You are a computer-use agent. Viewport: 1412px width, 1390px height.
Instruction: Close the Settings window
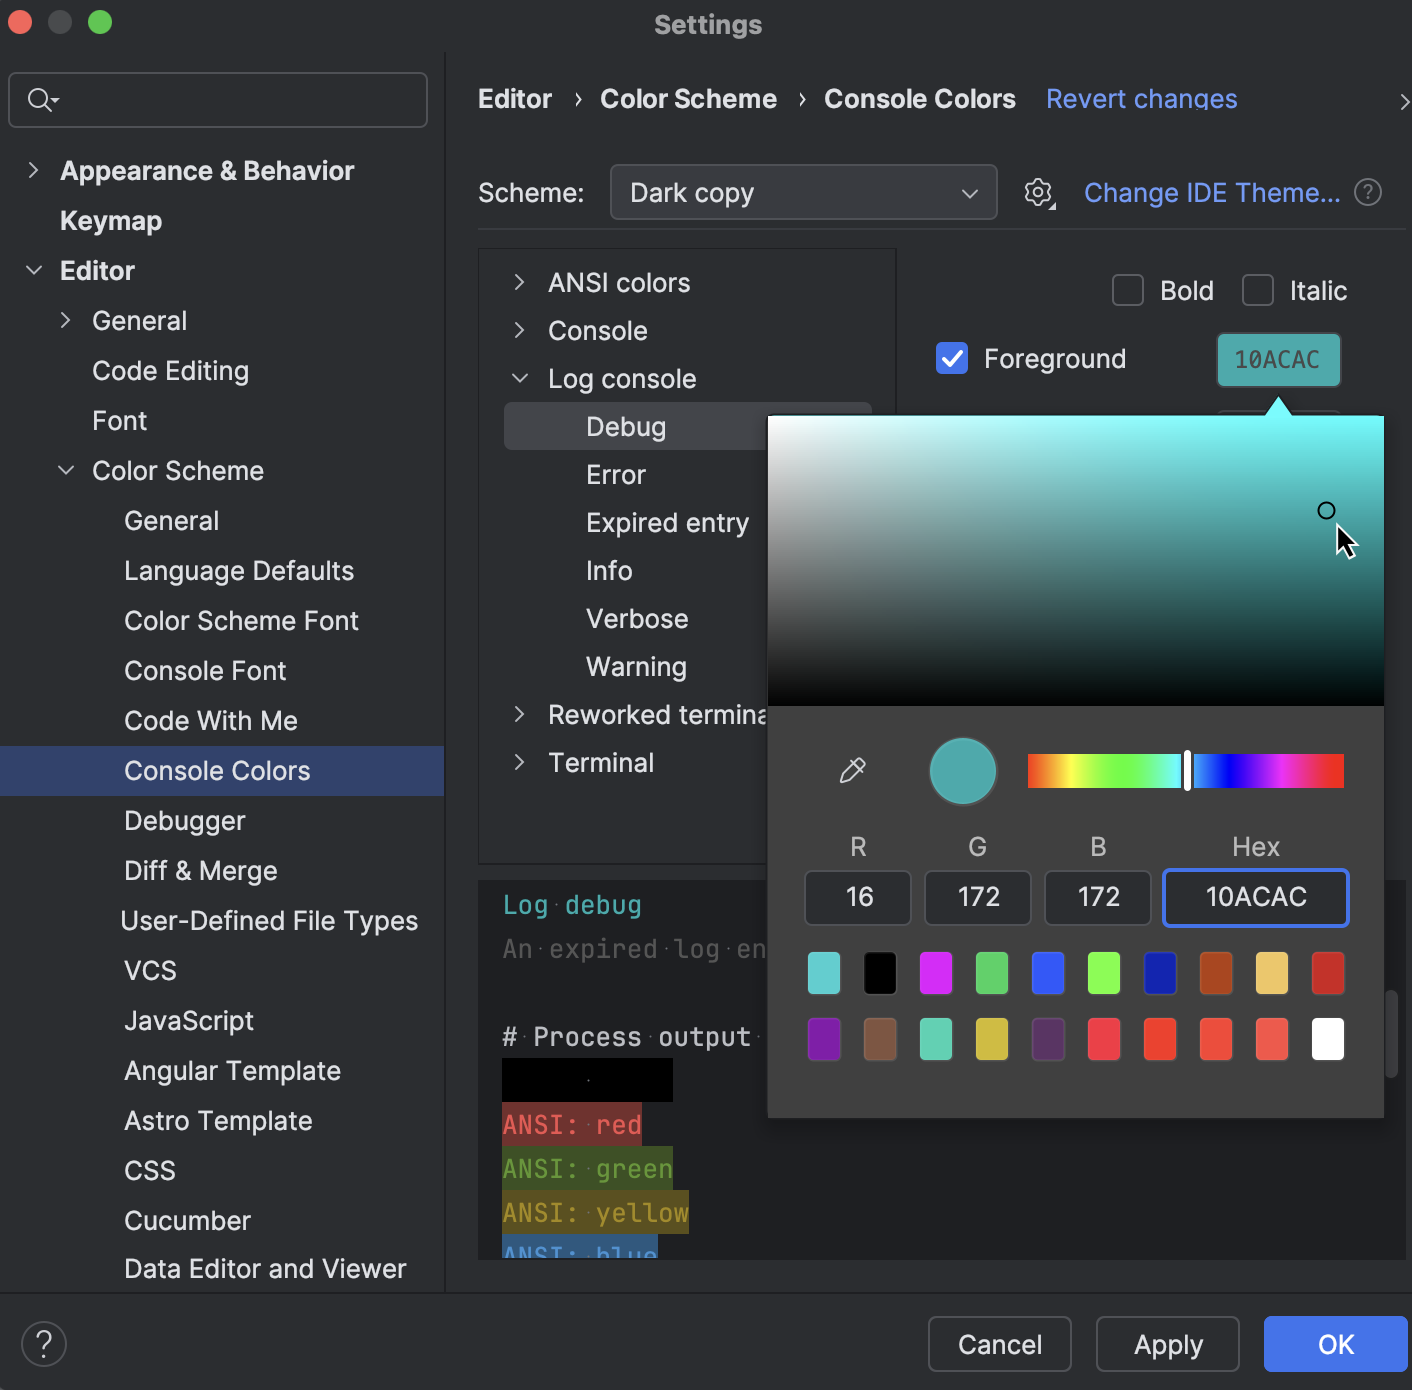20,21
